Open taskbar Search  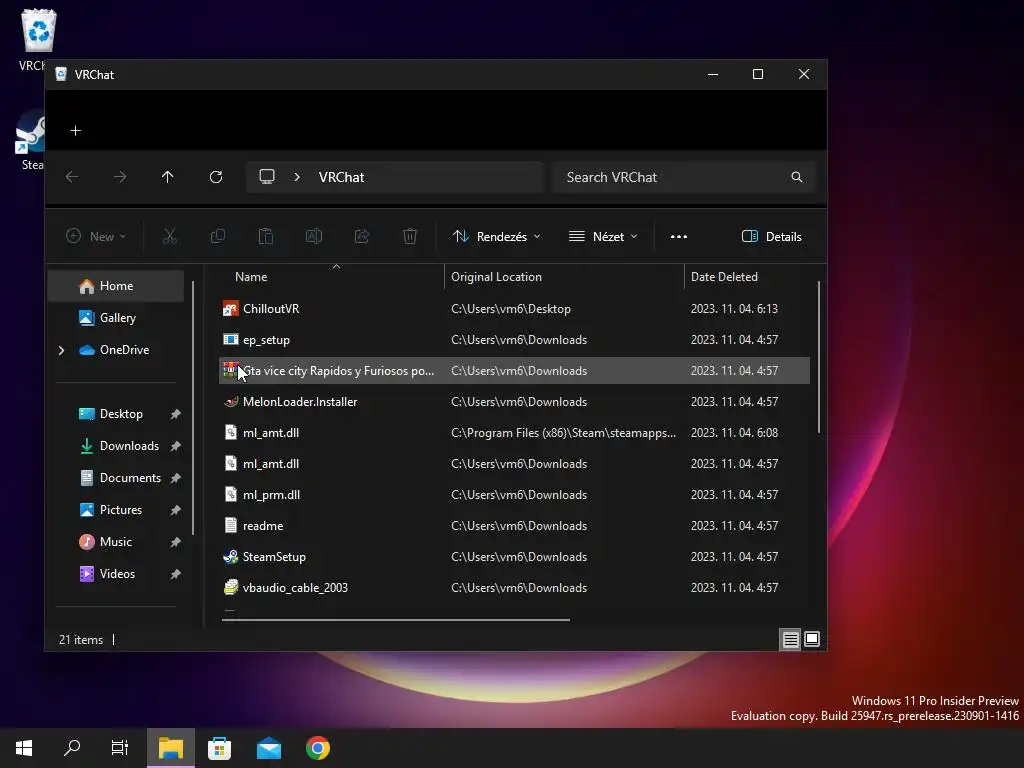click(72, 748)
